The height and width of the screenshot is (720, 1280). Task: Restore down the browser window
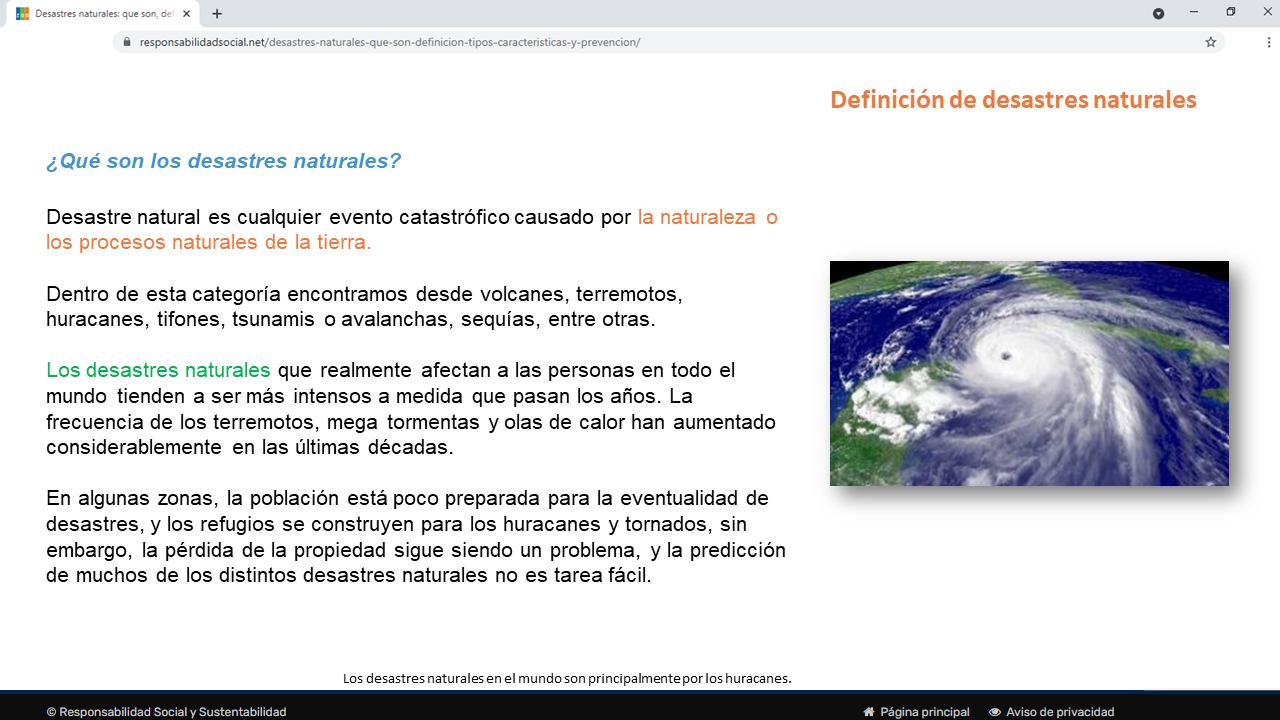tap(1231, 13)
